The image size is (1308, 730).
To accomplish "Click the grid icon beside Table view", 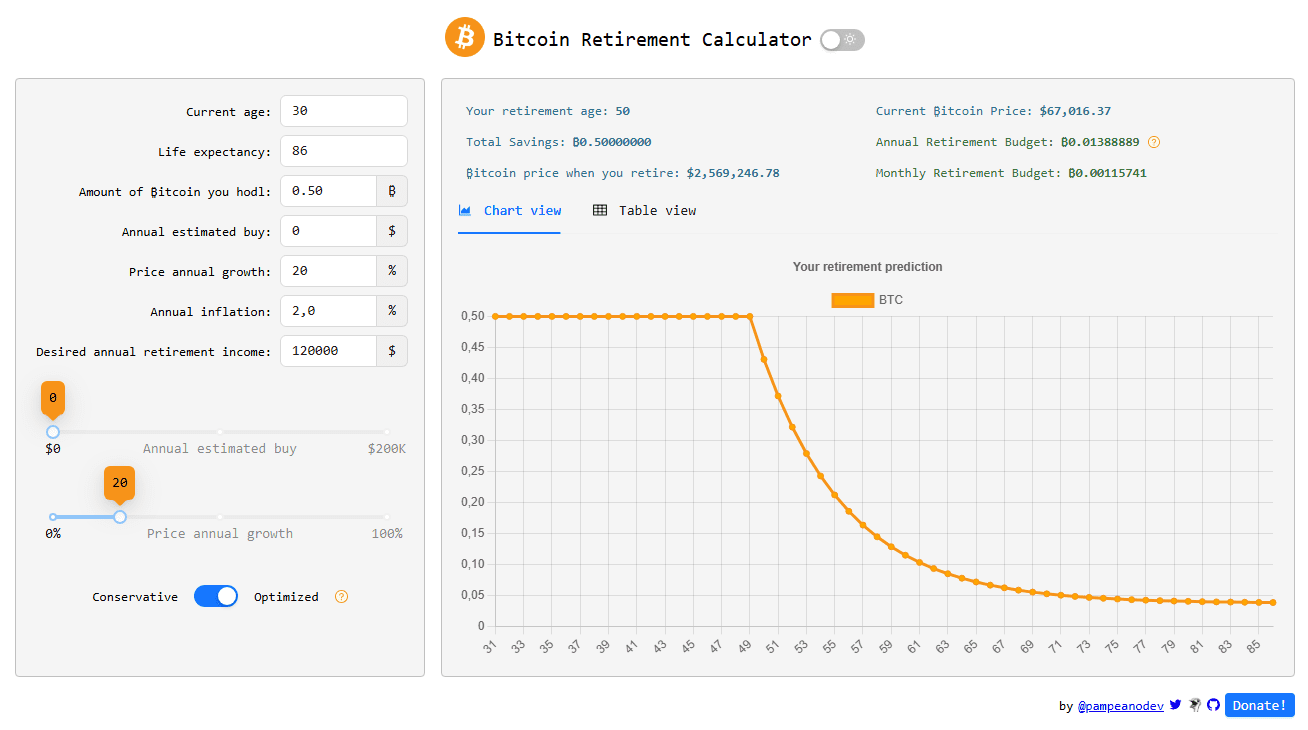I will click(x=600, y=210).
